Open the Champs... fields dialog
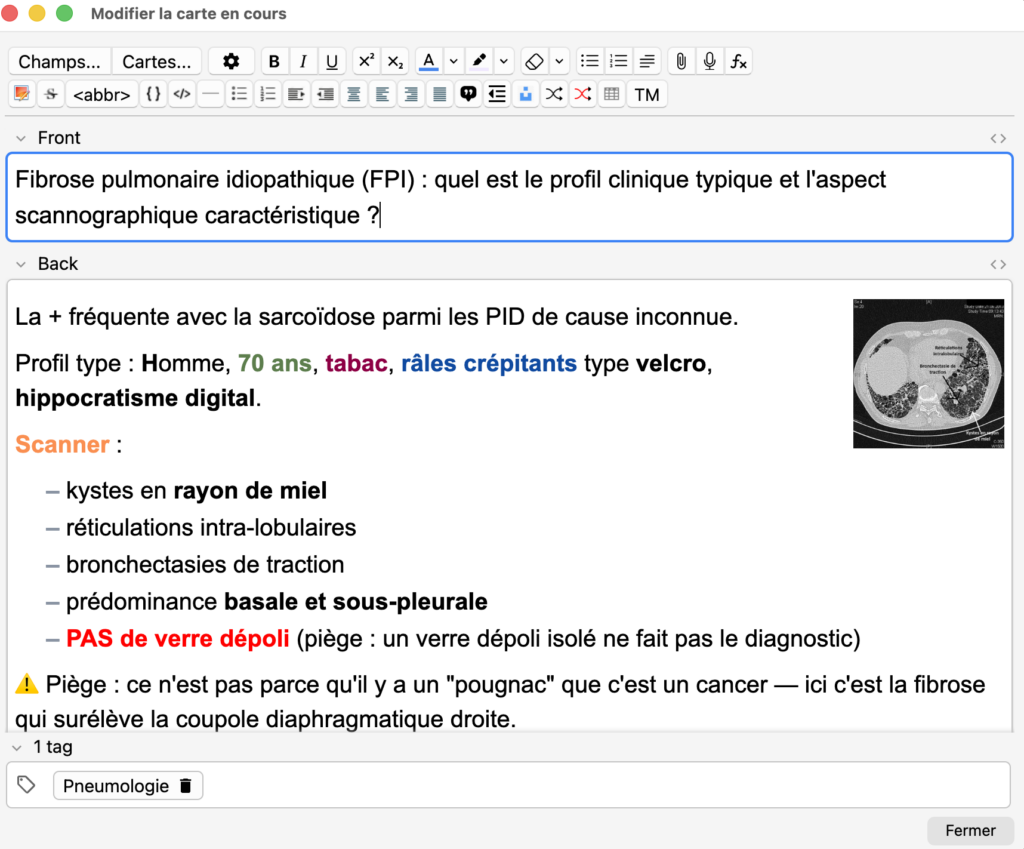Screen dimensions: 1024x849 [59, 61]
